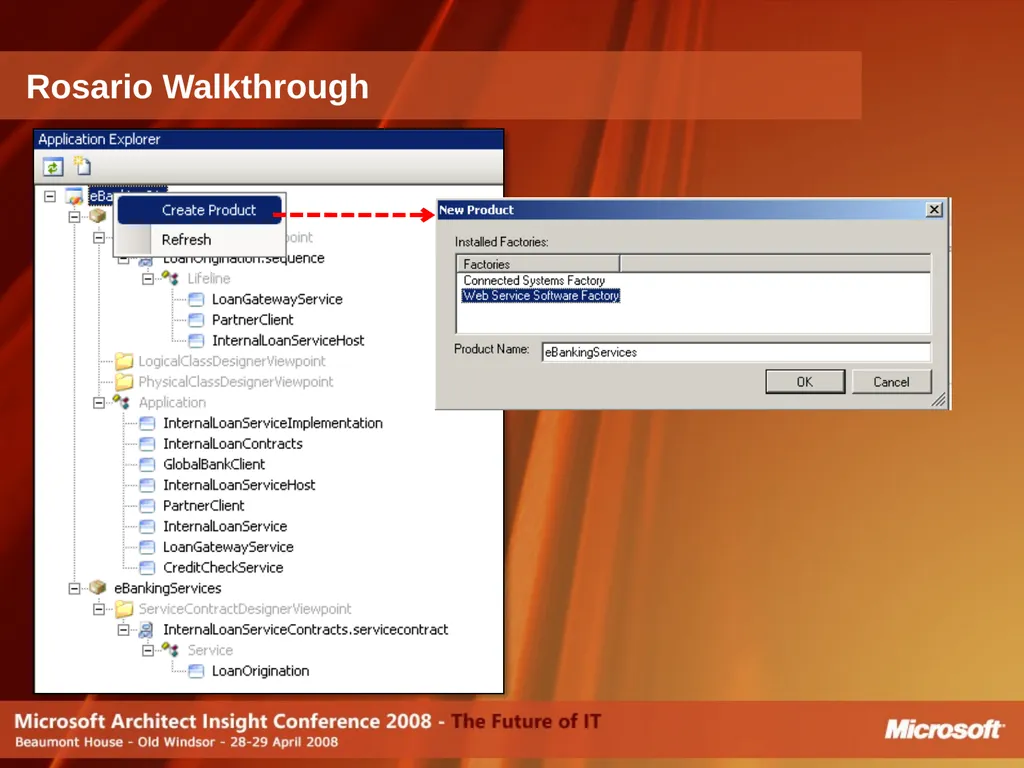Select CreditCheckService tree item
The height and width of the screenshot is (768, 1024).
223,568
